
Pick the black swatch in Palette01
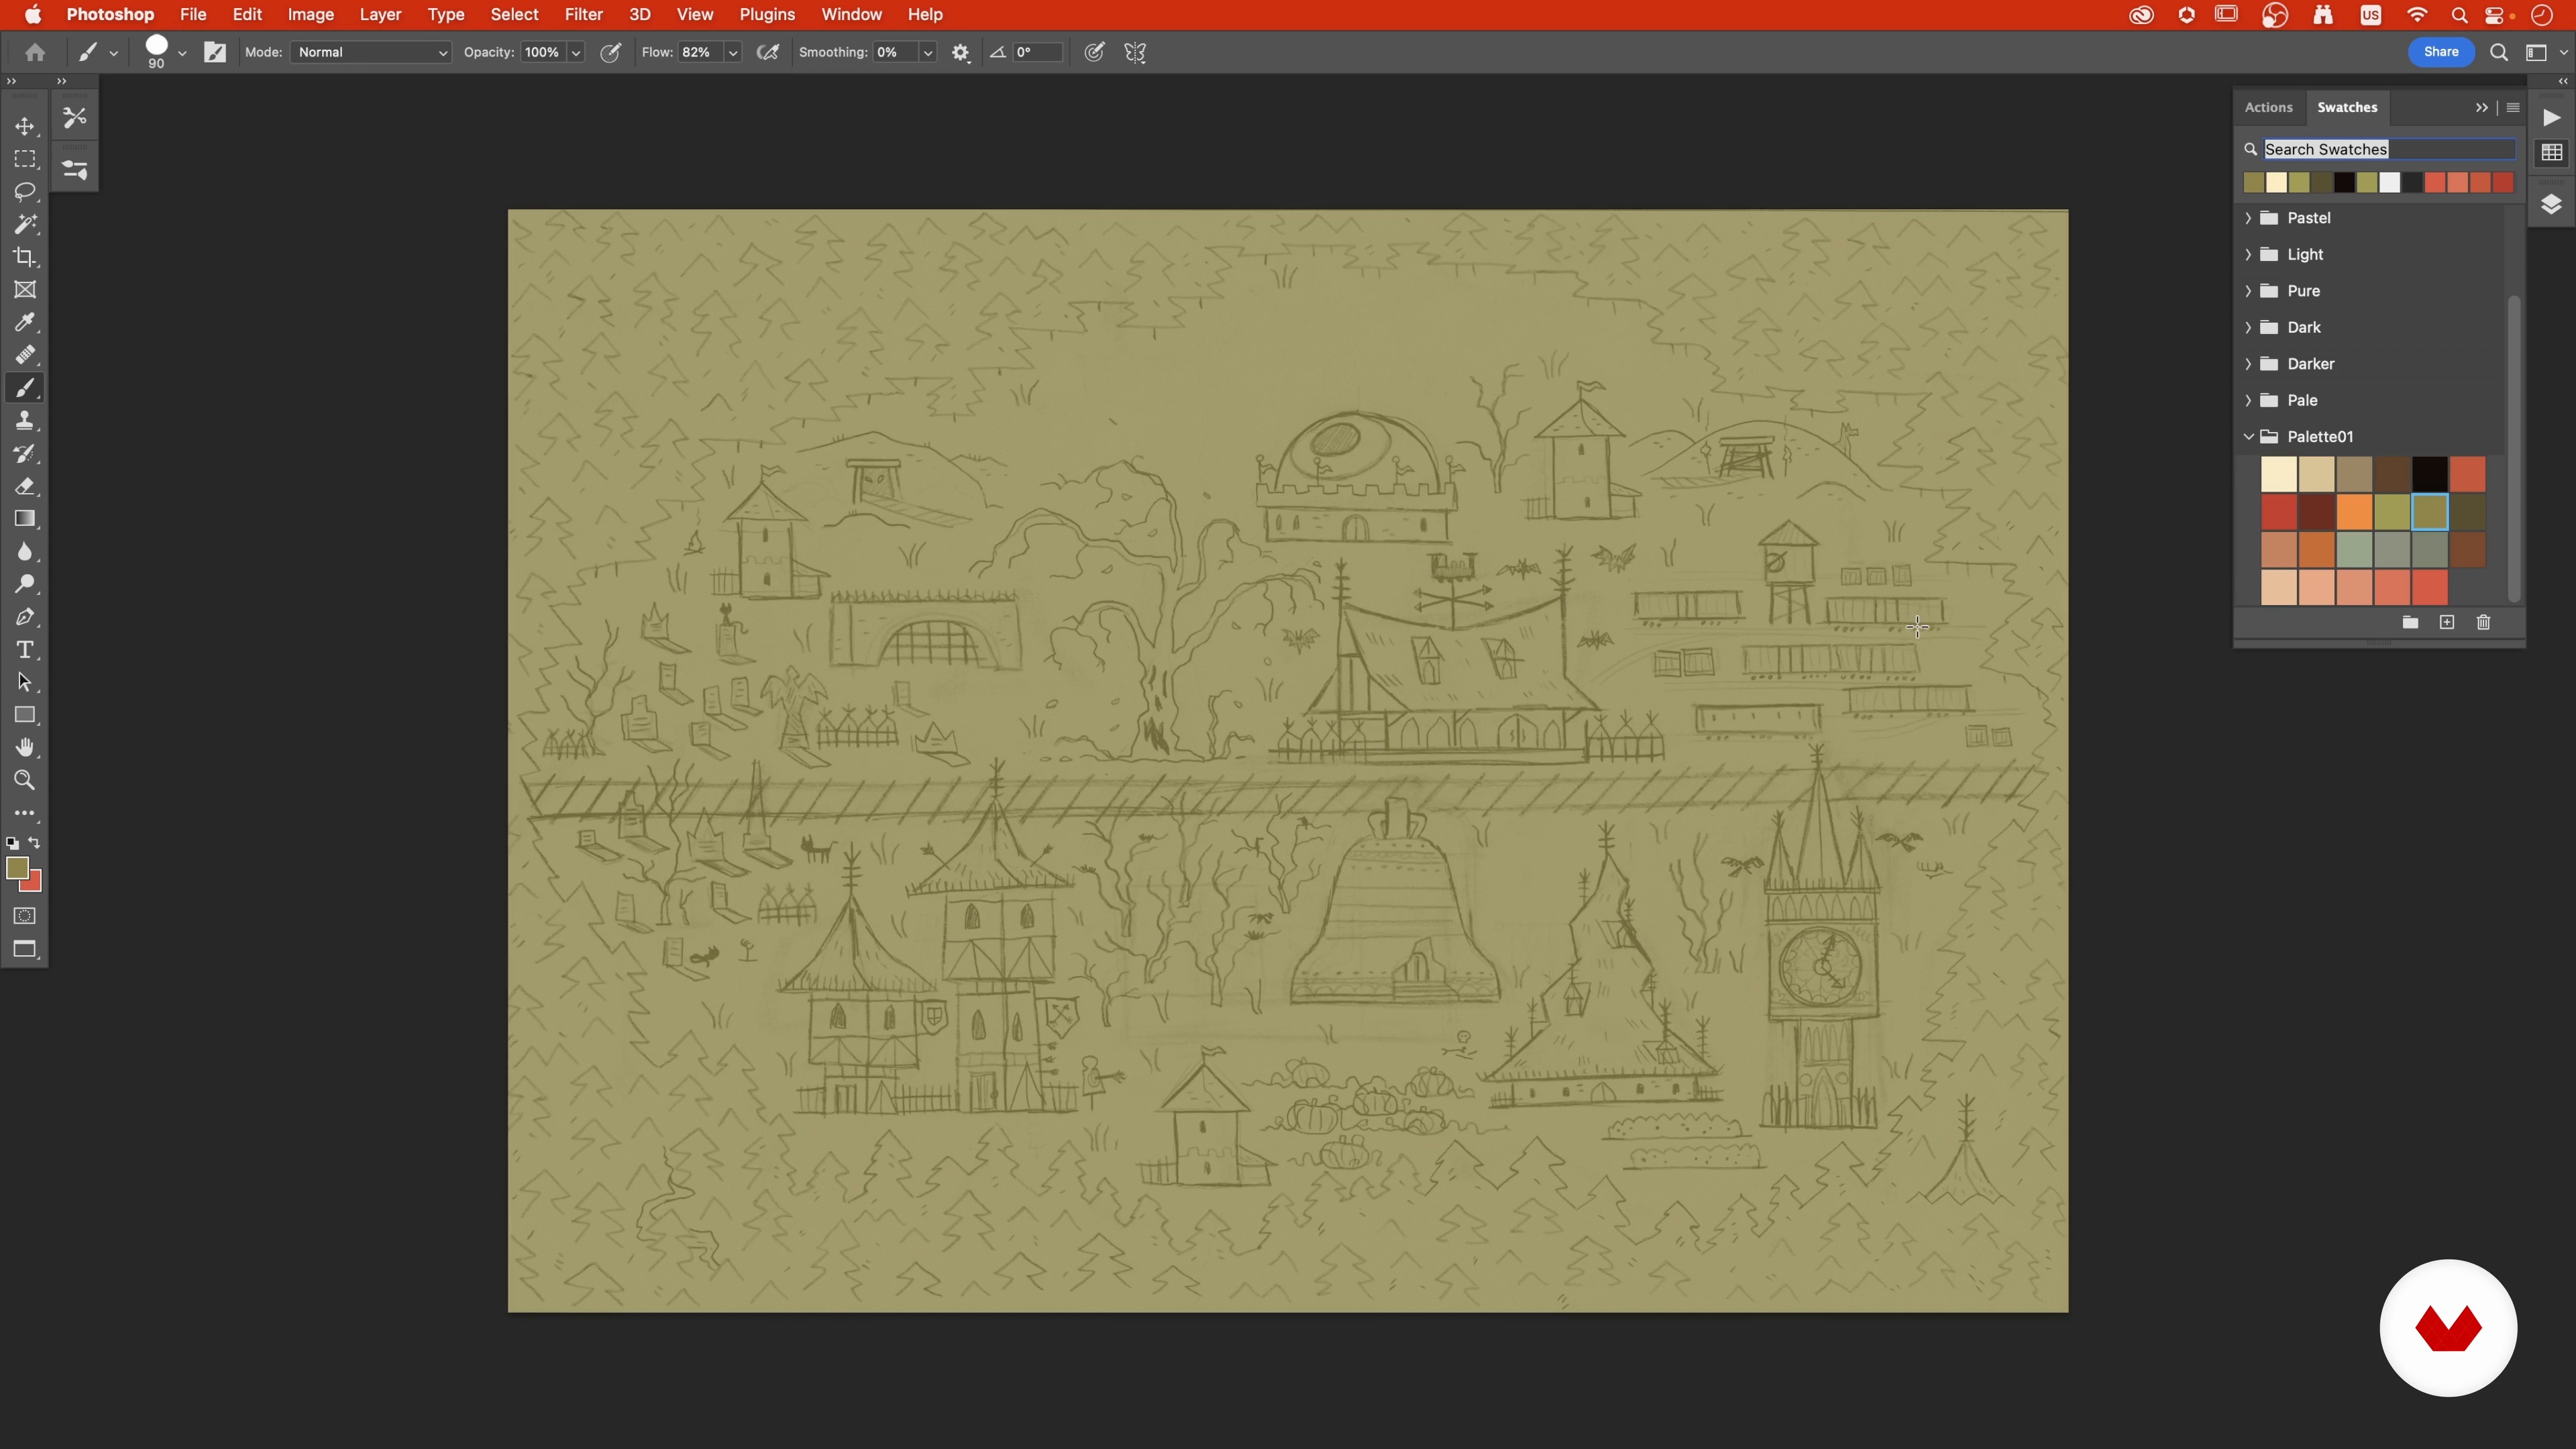pyautogui.click(x=2429, y=474)
